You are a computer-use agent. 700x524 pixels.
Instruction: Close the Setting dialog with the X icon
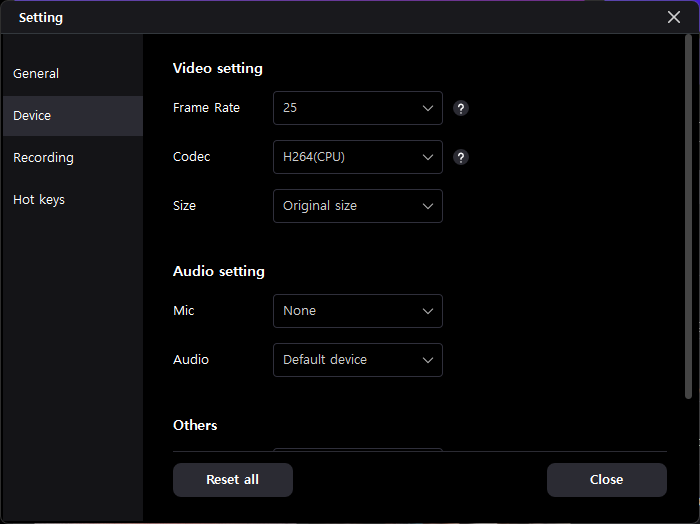tap(674, 17)
